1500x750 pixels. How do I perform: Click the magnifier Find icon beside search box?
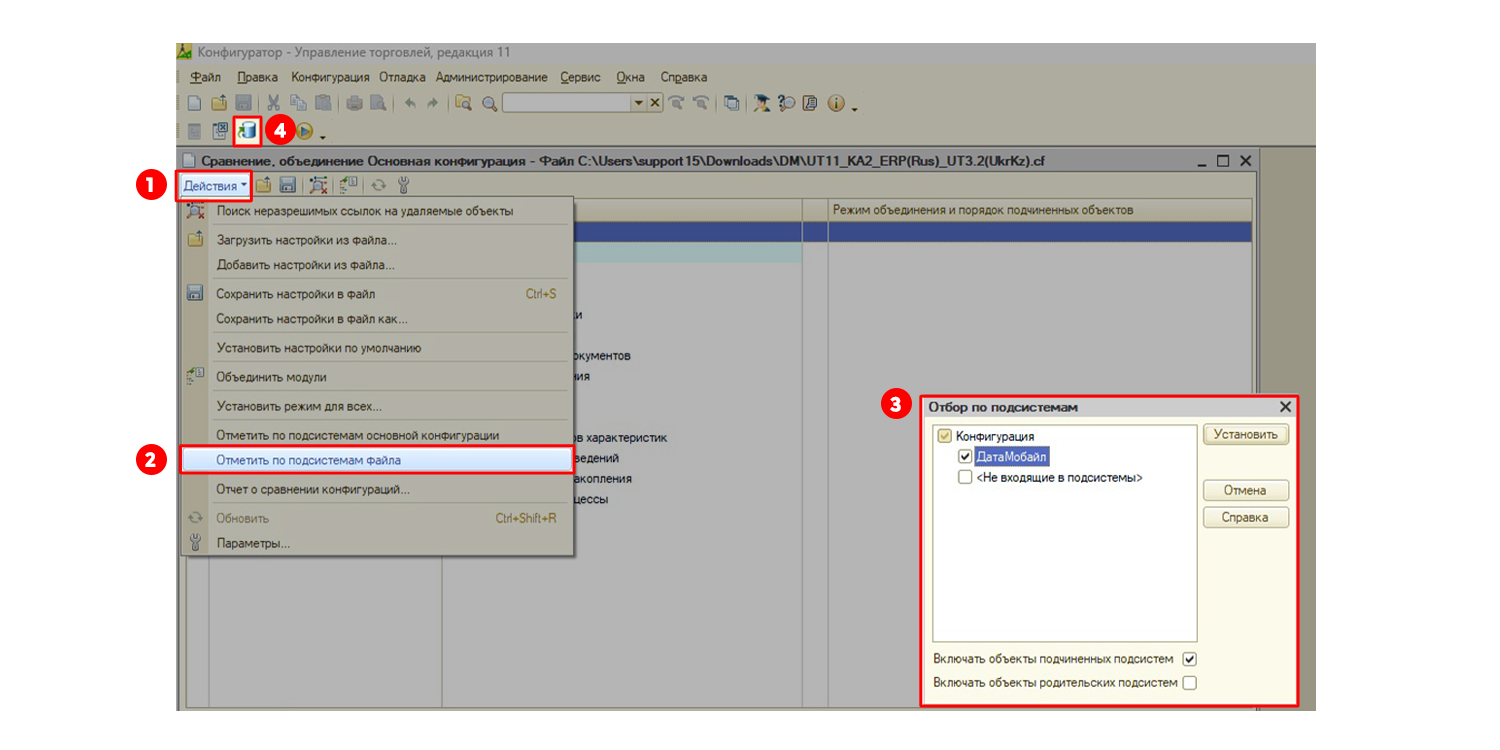click(489, 103)
